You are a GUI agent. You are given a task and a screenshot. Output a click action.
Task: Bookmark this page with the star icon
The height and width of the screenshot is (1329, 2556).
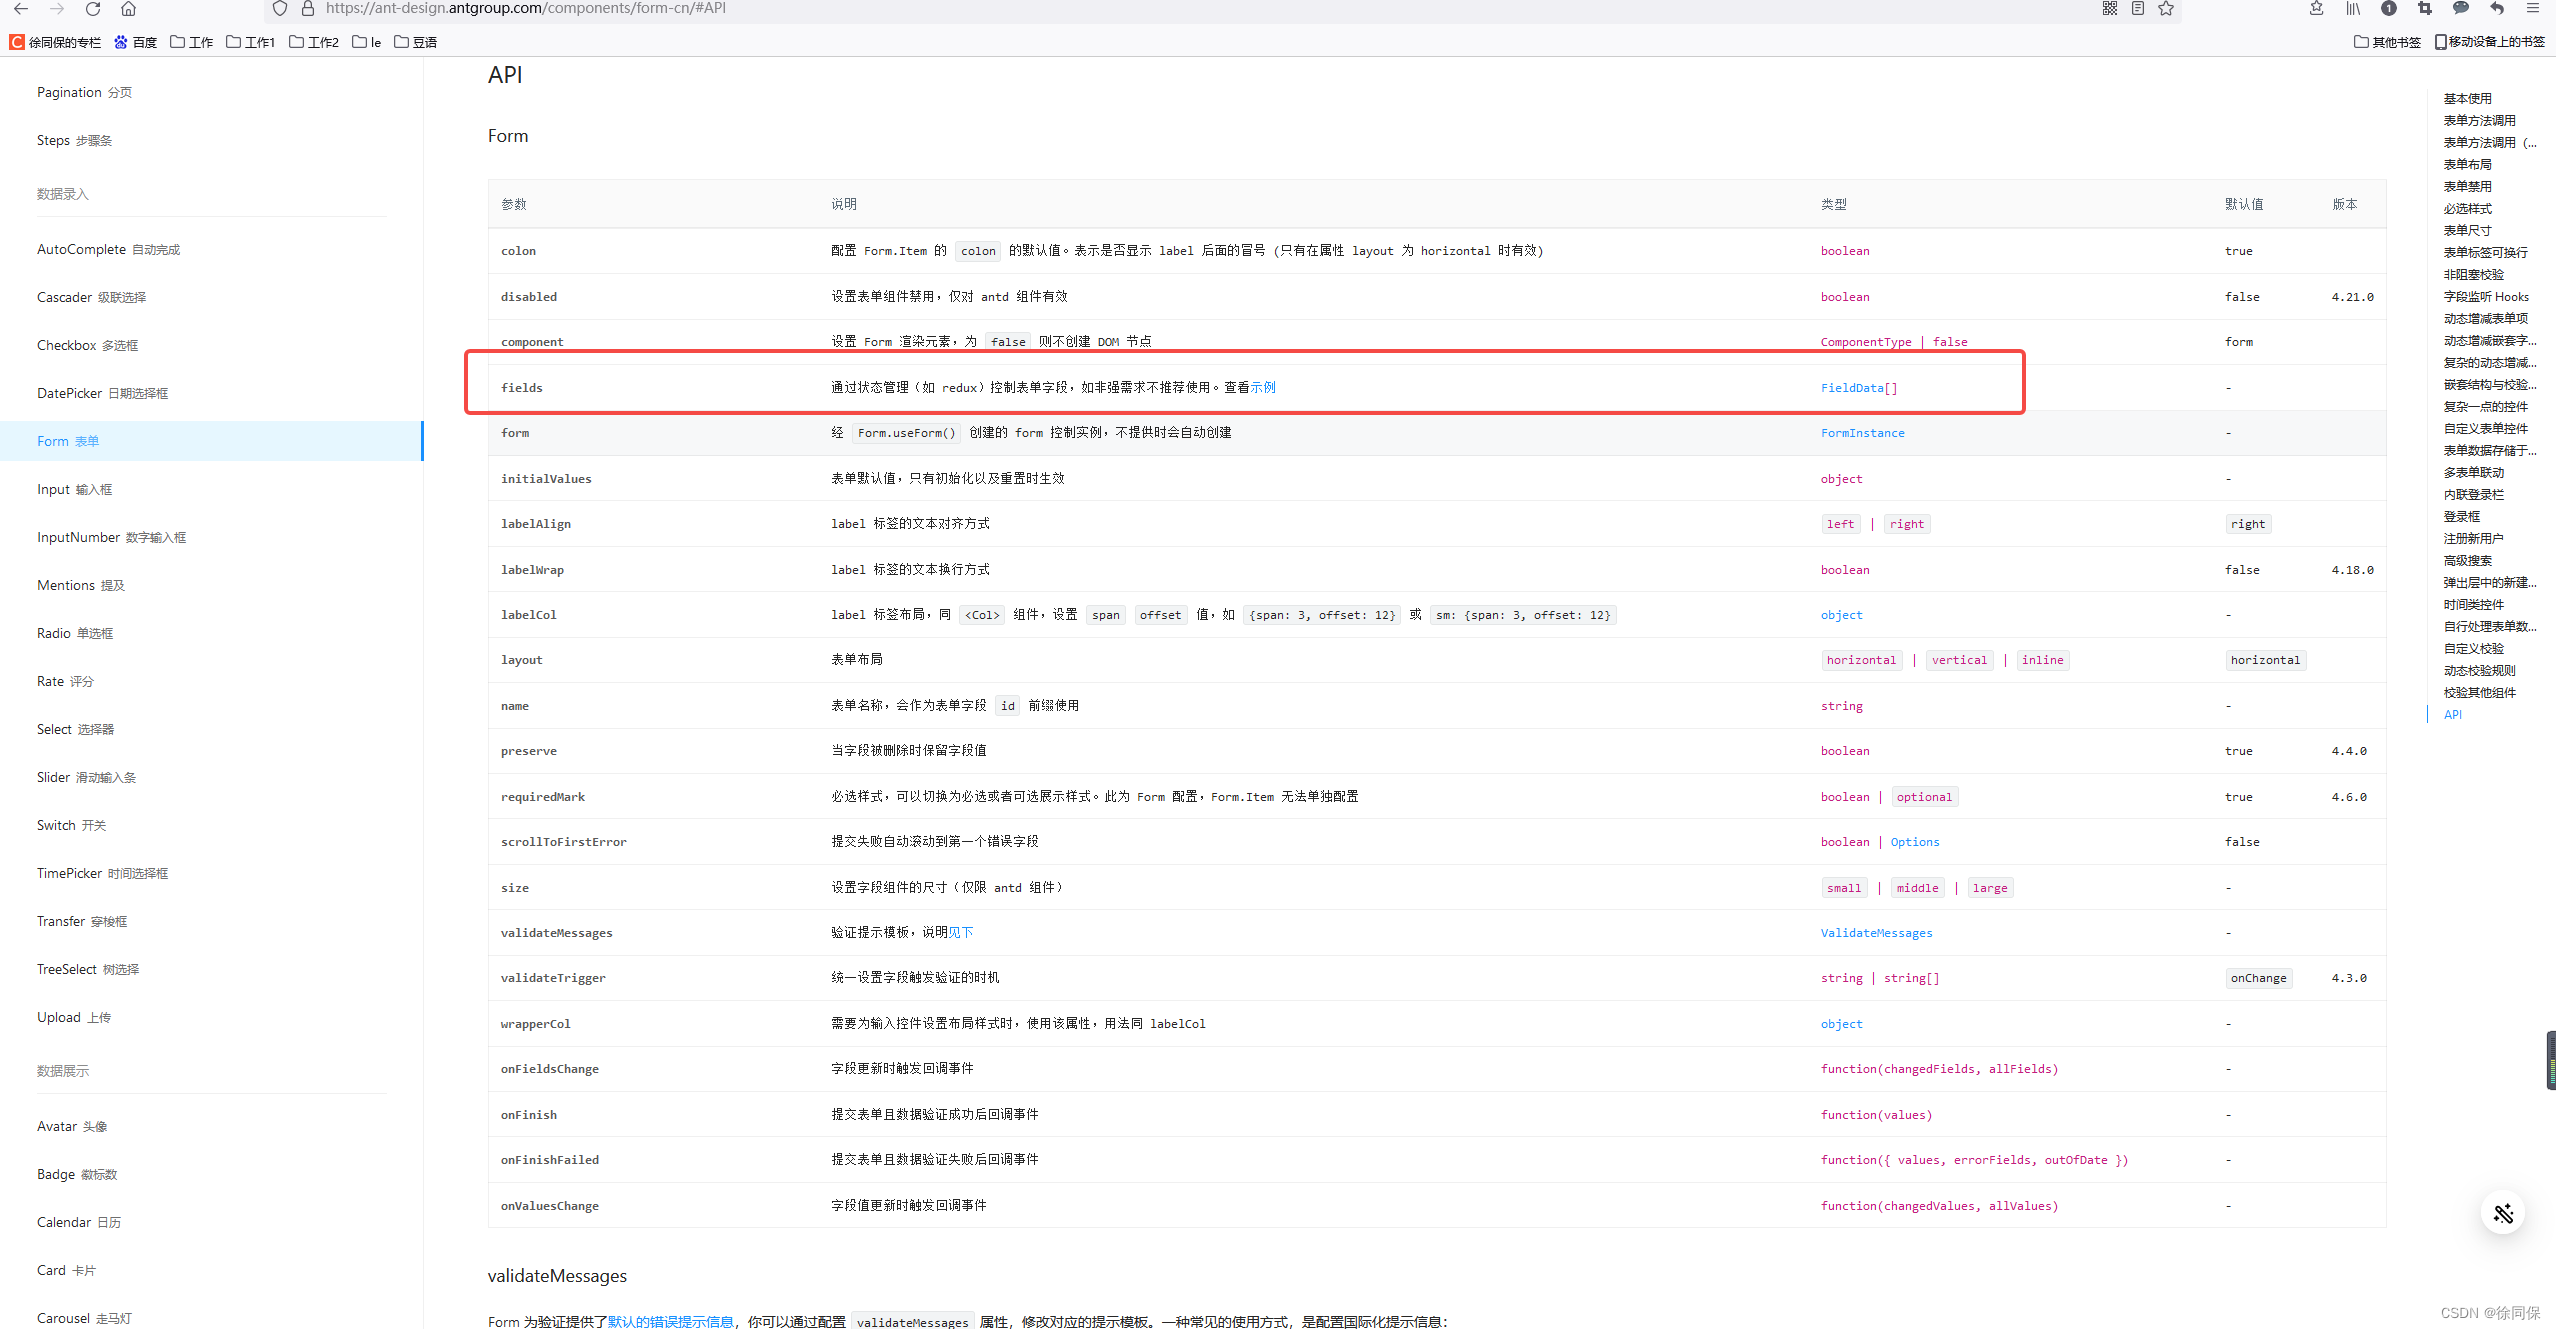point(2166,9)
